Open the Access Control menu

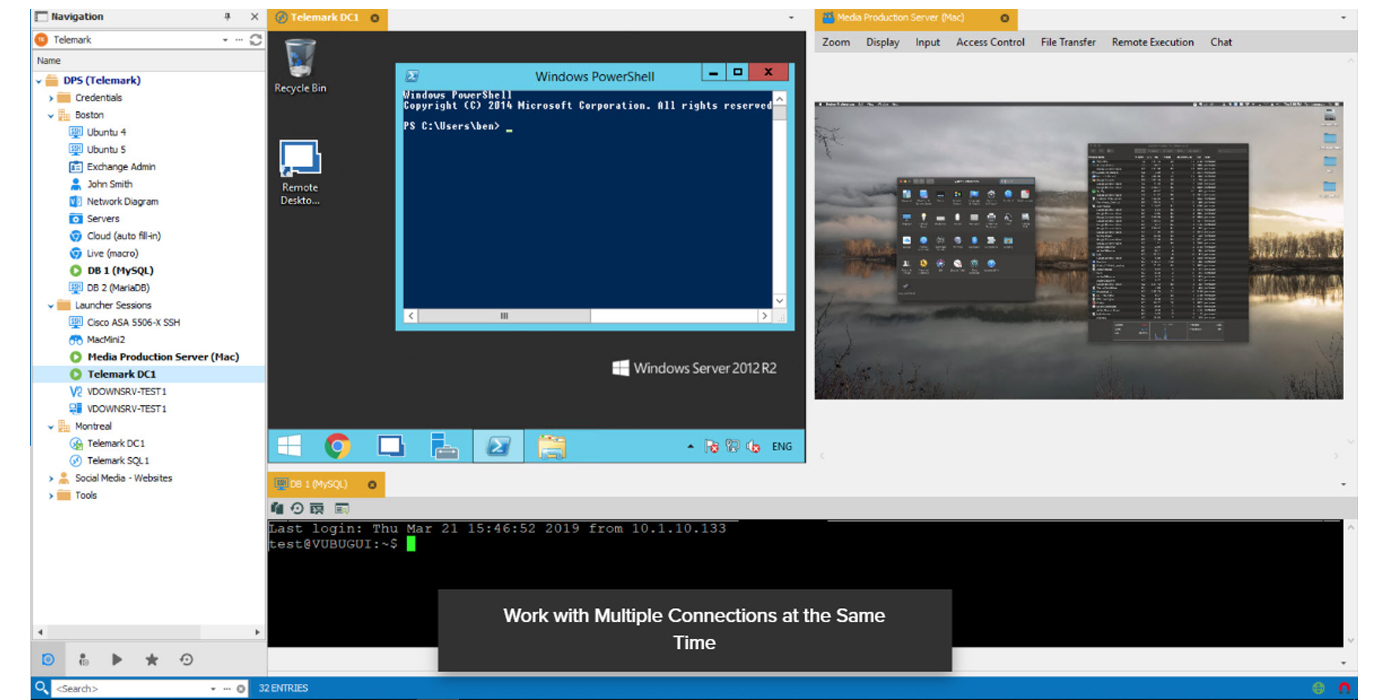990,42
